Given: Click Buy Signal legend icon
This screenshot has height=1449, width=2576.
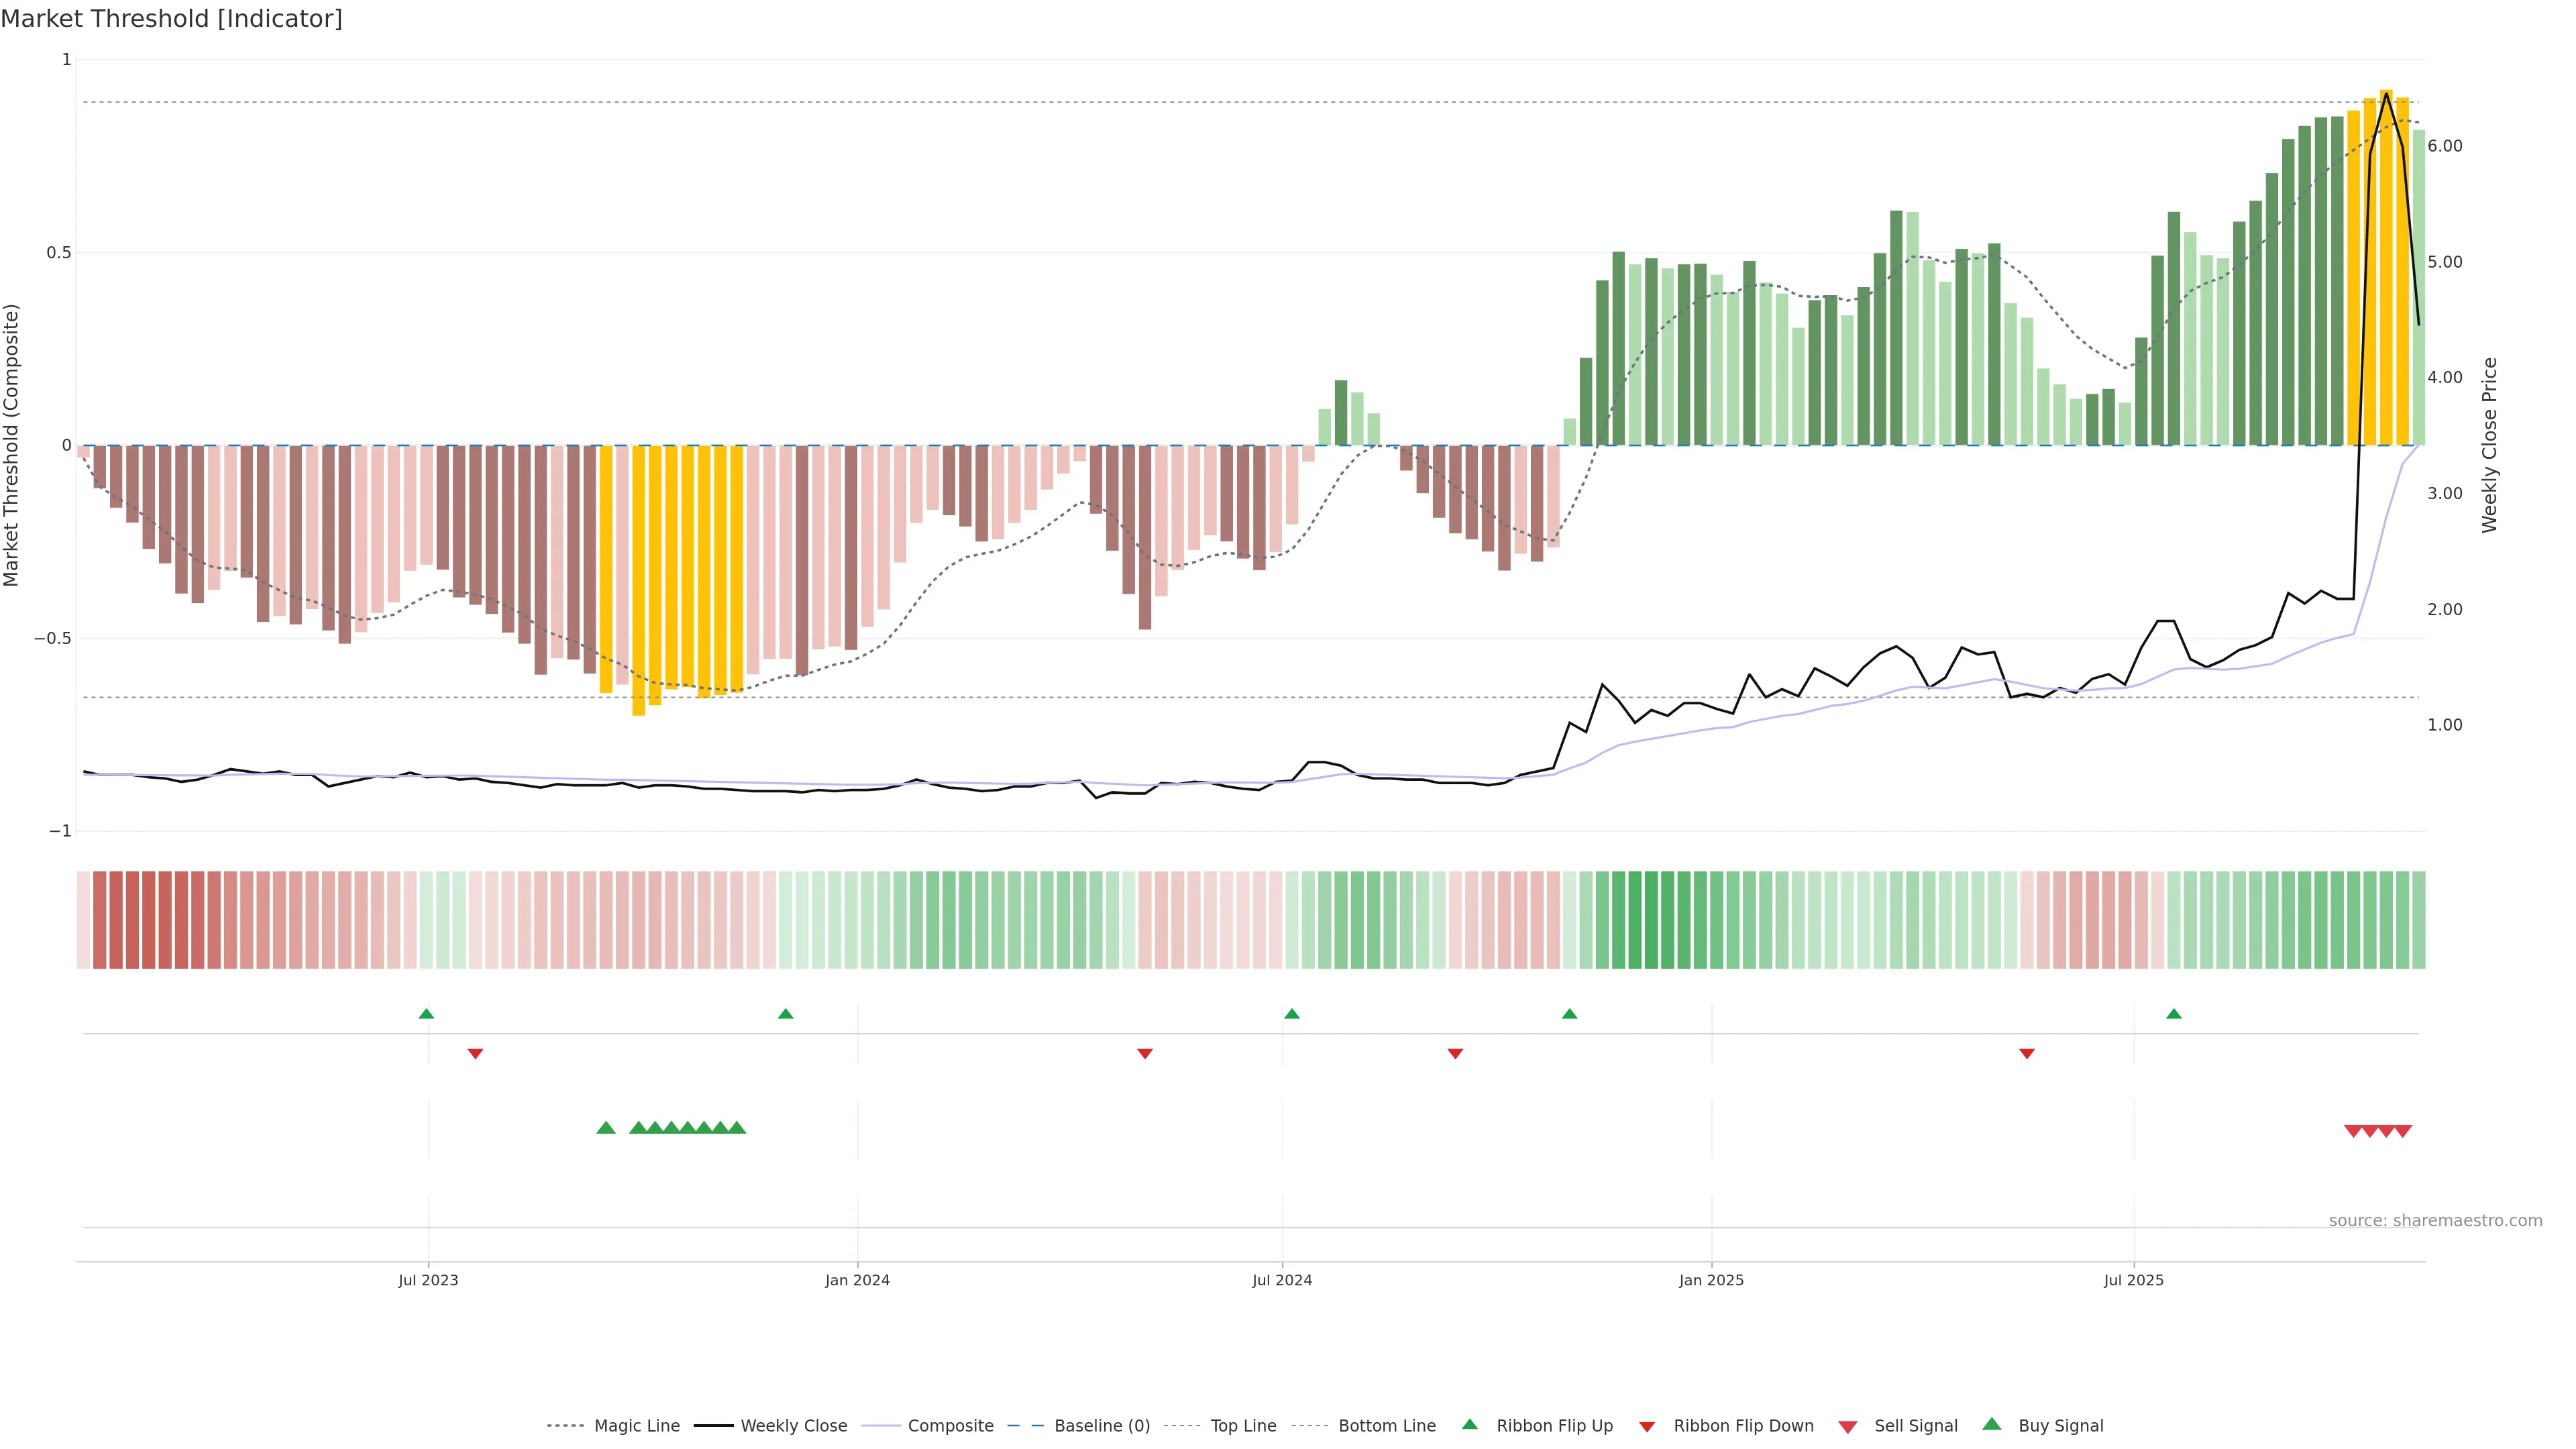Looking at the screenshot, I should click(x=1992, y=1424).
